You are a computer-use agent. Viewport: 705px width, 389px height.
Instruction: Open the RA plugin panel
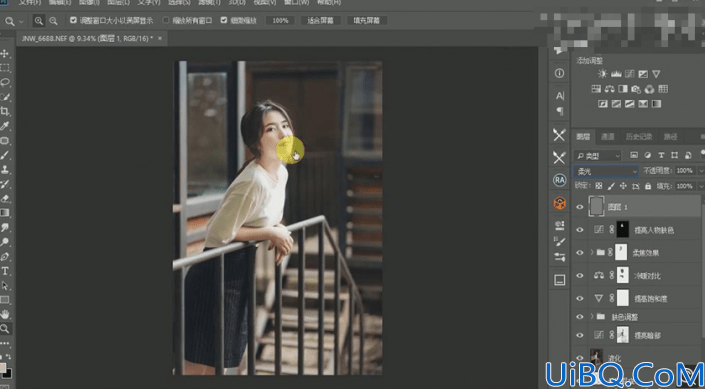tap(559, 180)
